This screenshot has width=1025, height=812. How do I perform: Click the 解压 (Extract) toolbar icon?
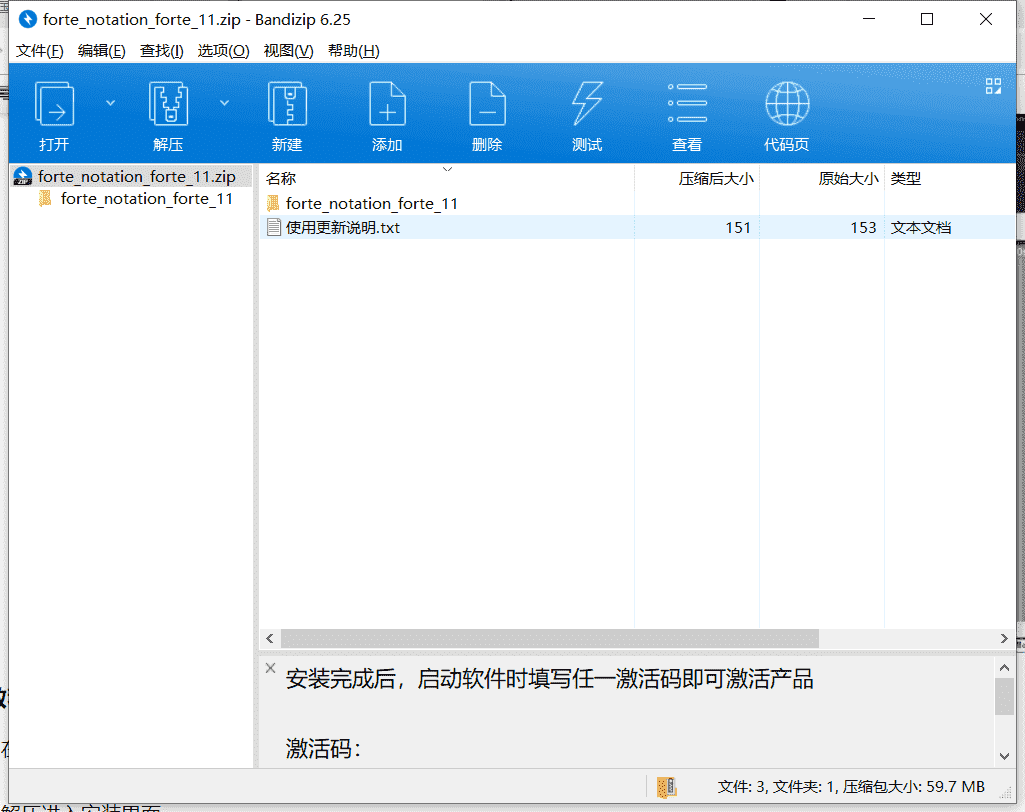coord(169,104)
